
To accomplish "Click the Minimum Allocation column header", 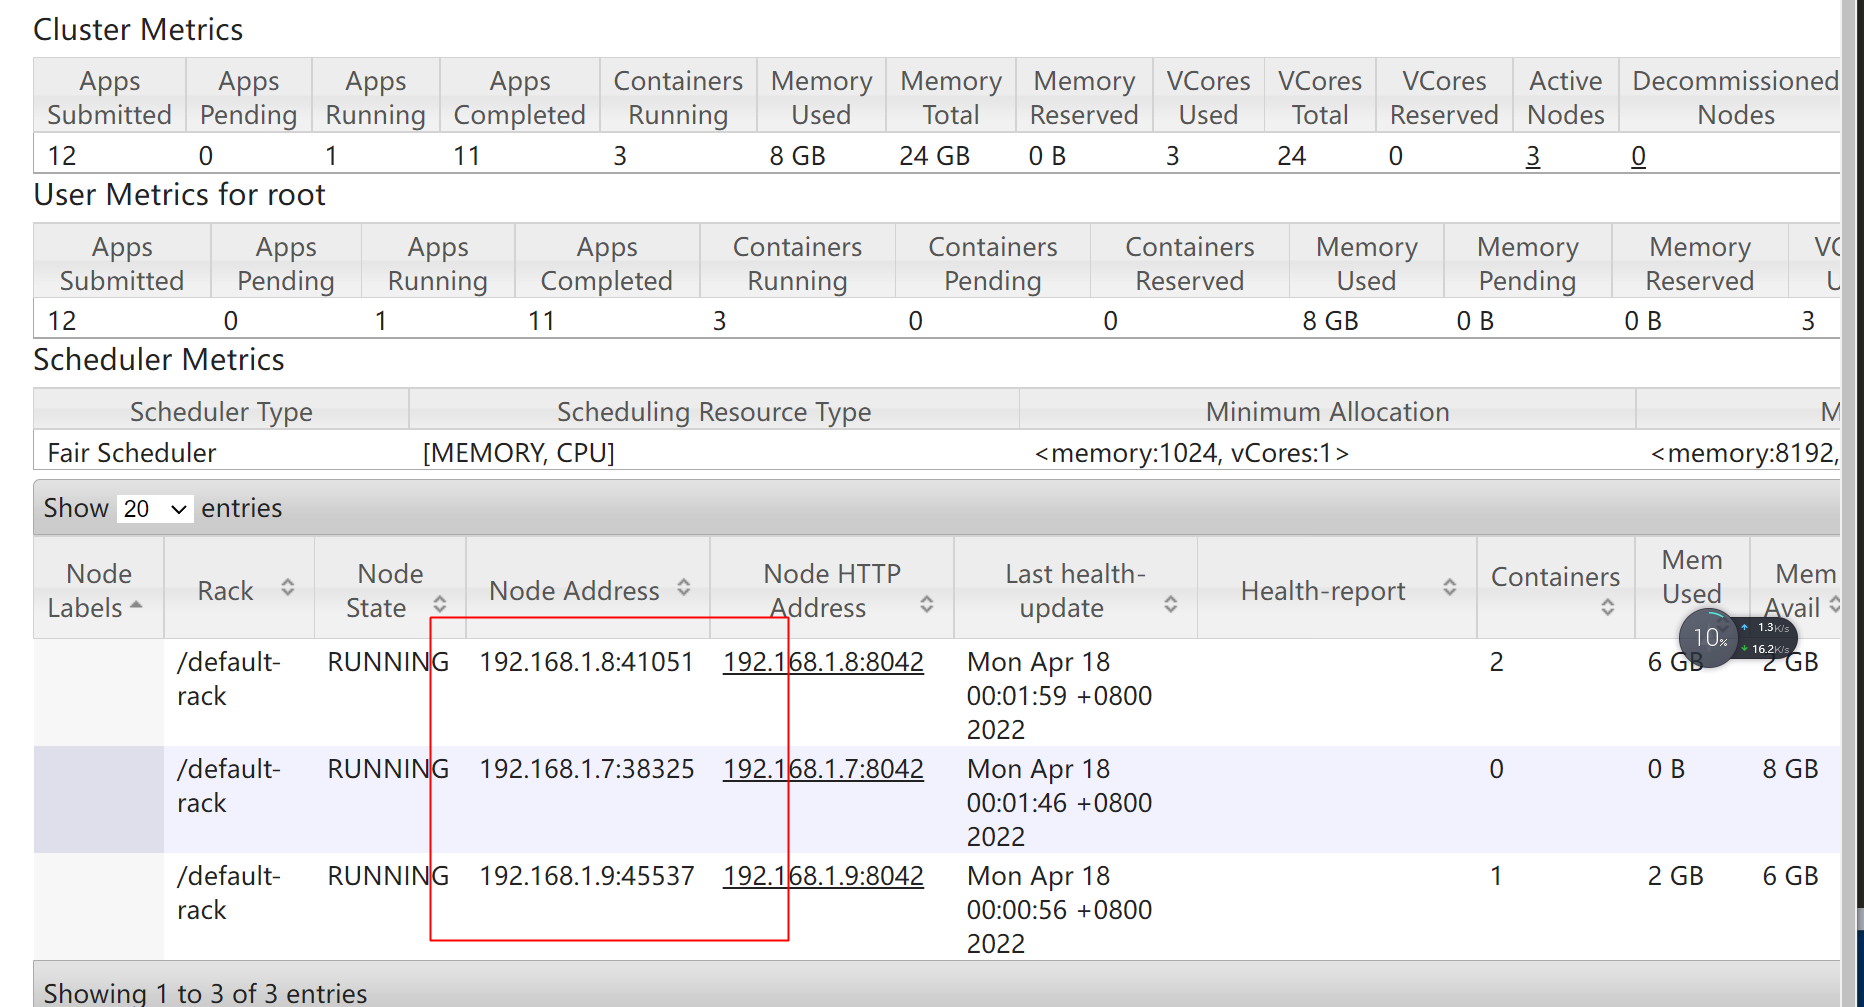I will [x=1327, y=412].
